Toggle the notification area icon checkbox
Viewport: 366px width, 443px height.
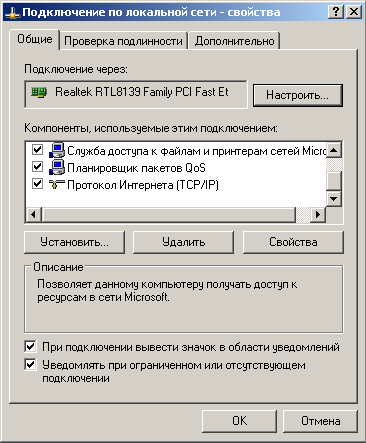(30, 347)
